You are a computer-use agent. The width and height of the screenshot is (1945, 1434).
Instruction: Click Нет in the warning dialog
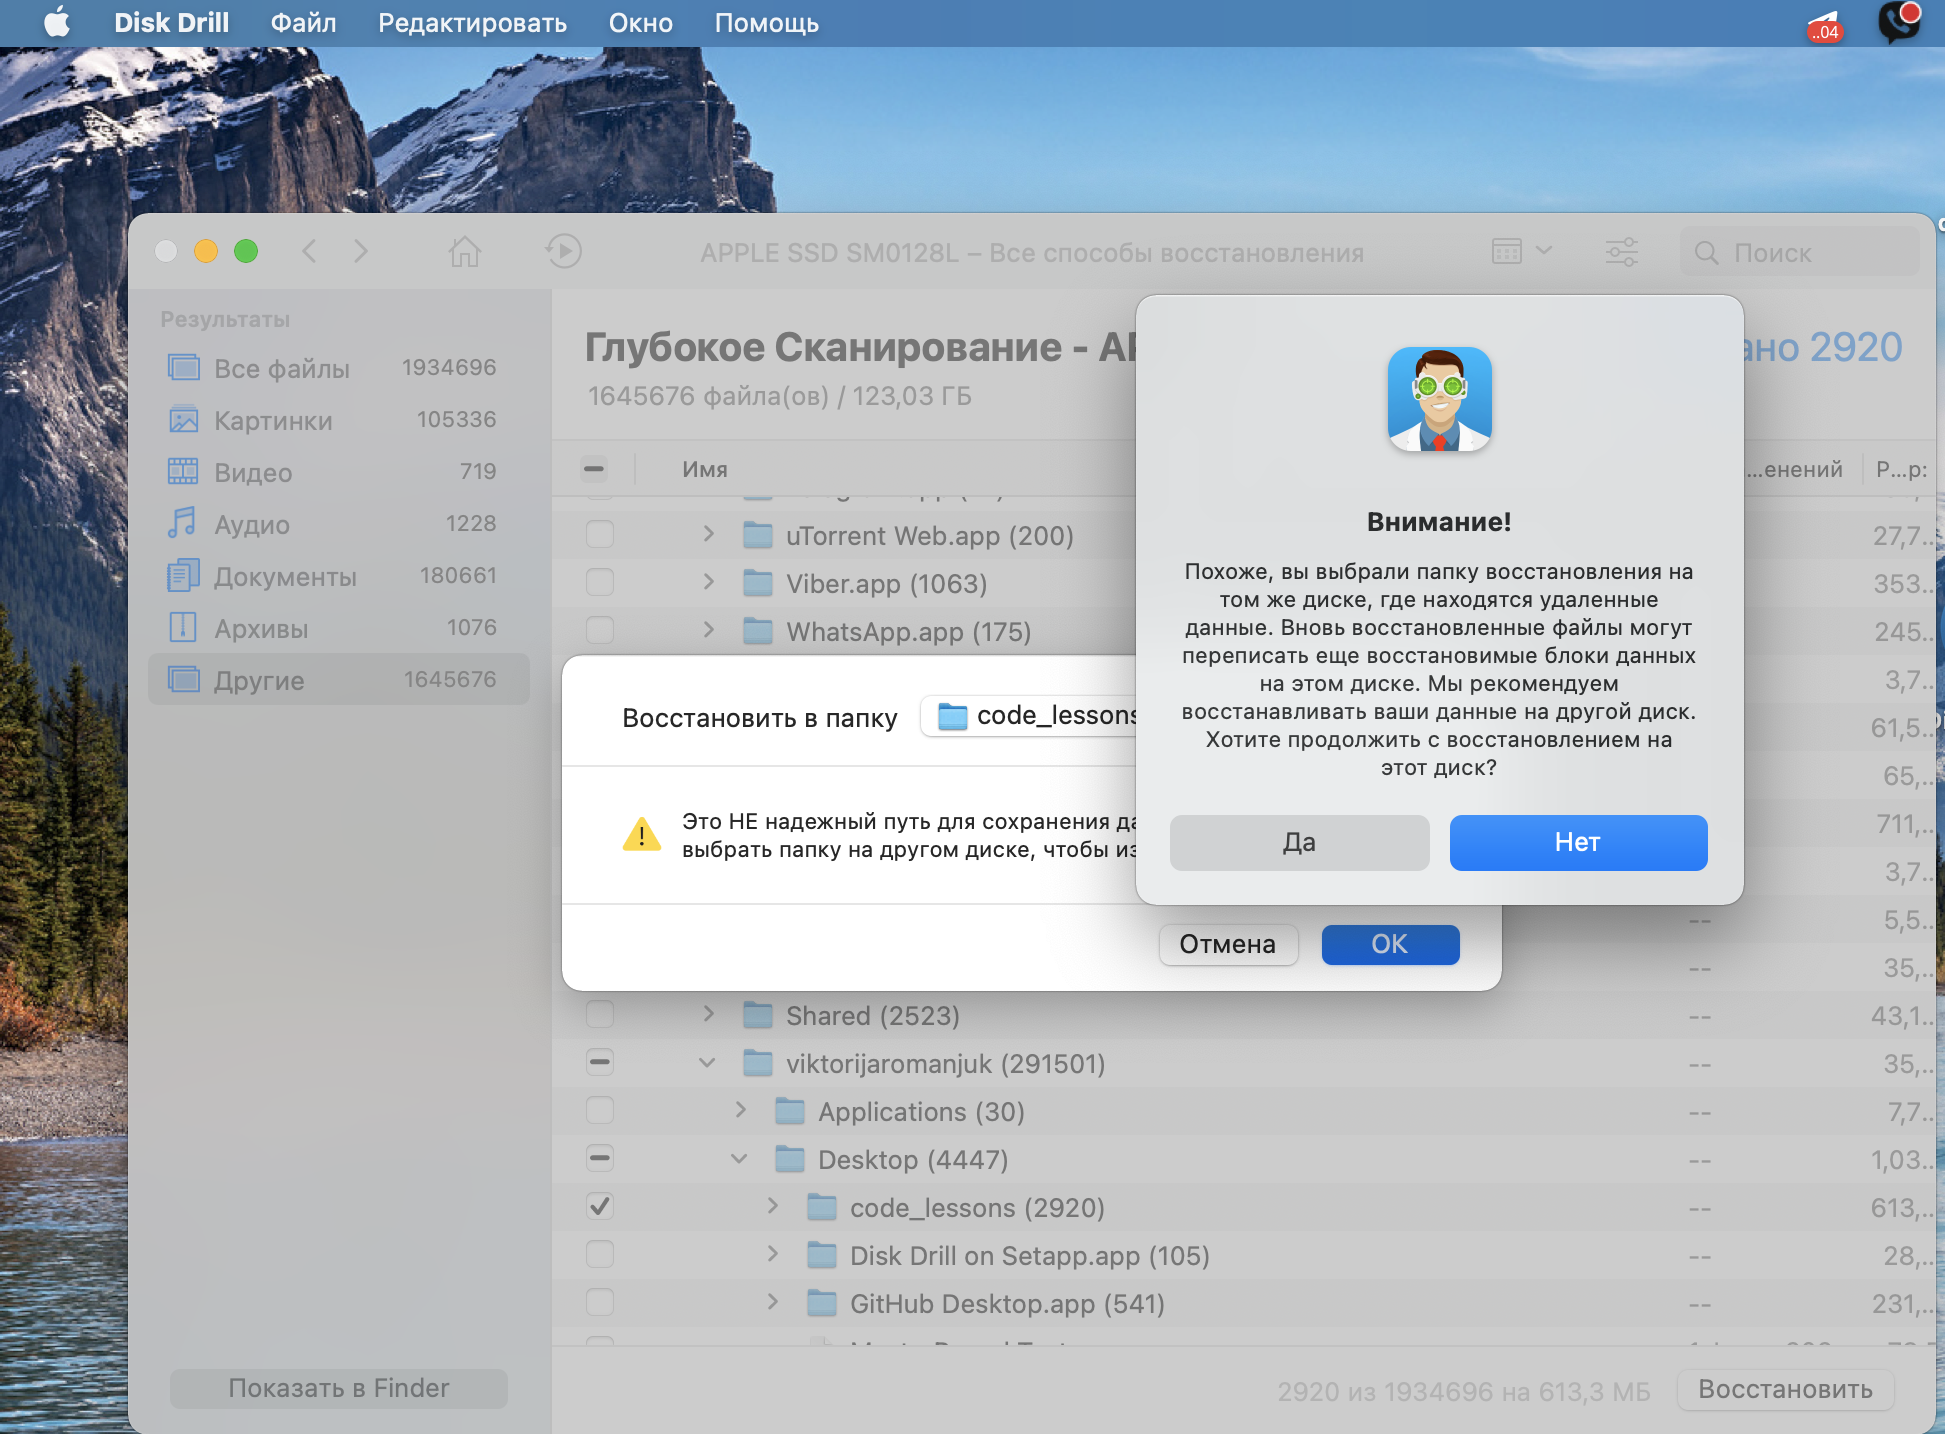click(1578, 842)
